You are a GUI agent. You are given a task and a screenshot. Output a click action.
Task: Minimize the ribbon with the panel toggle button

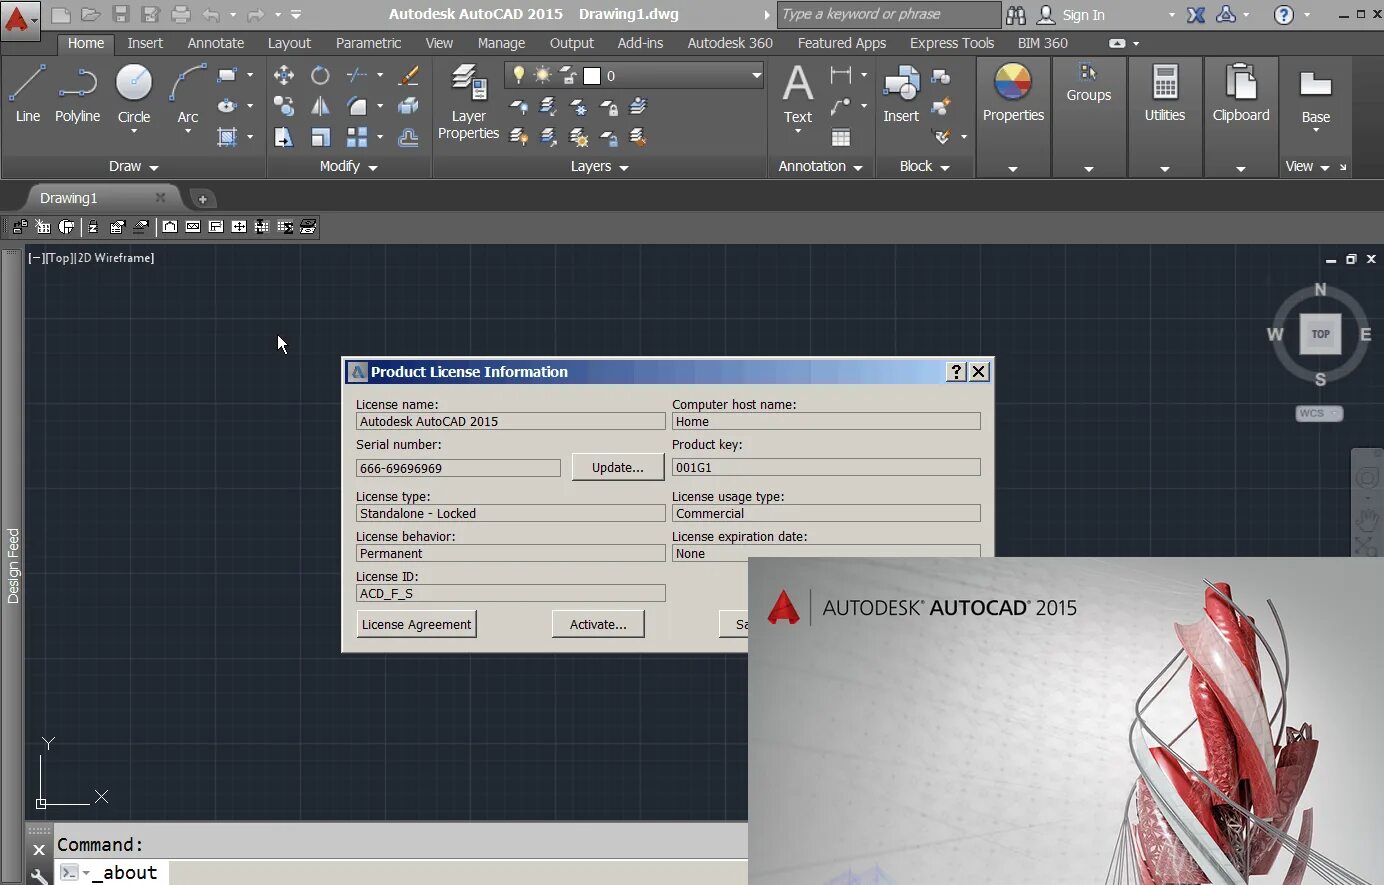1117,43
